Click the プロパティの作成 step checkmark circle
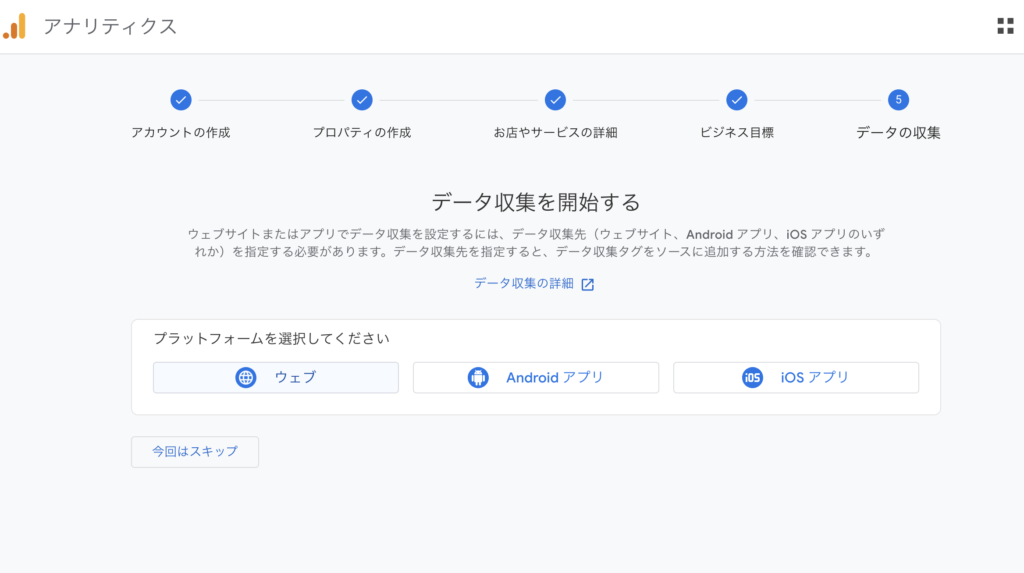This screenshot has width=1024, height=573. [x=362, y=100]
